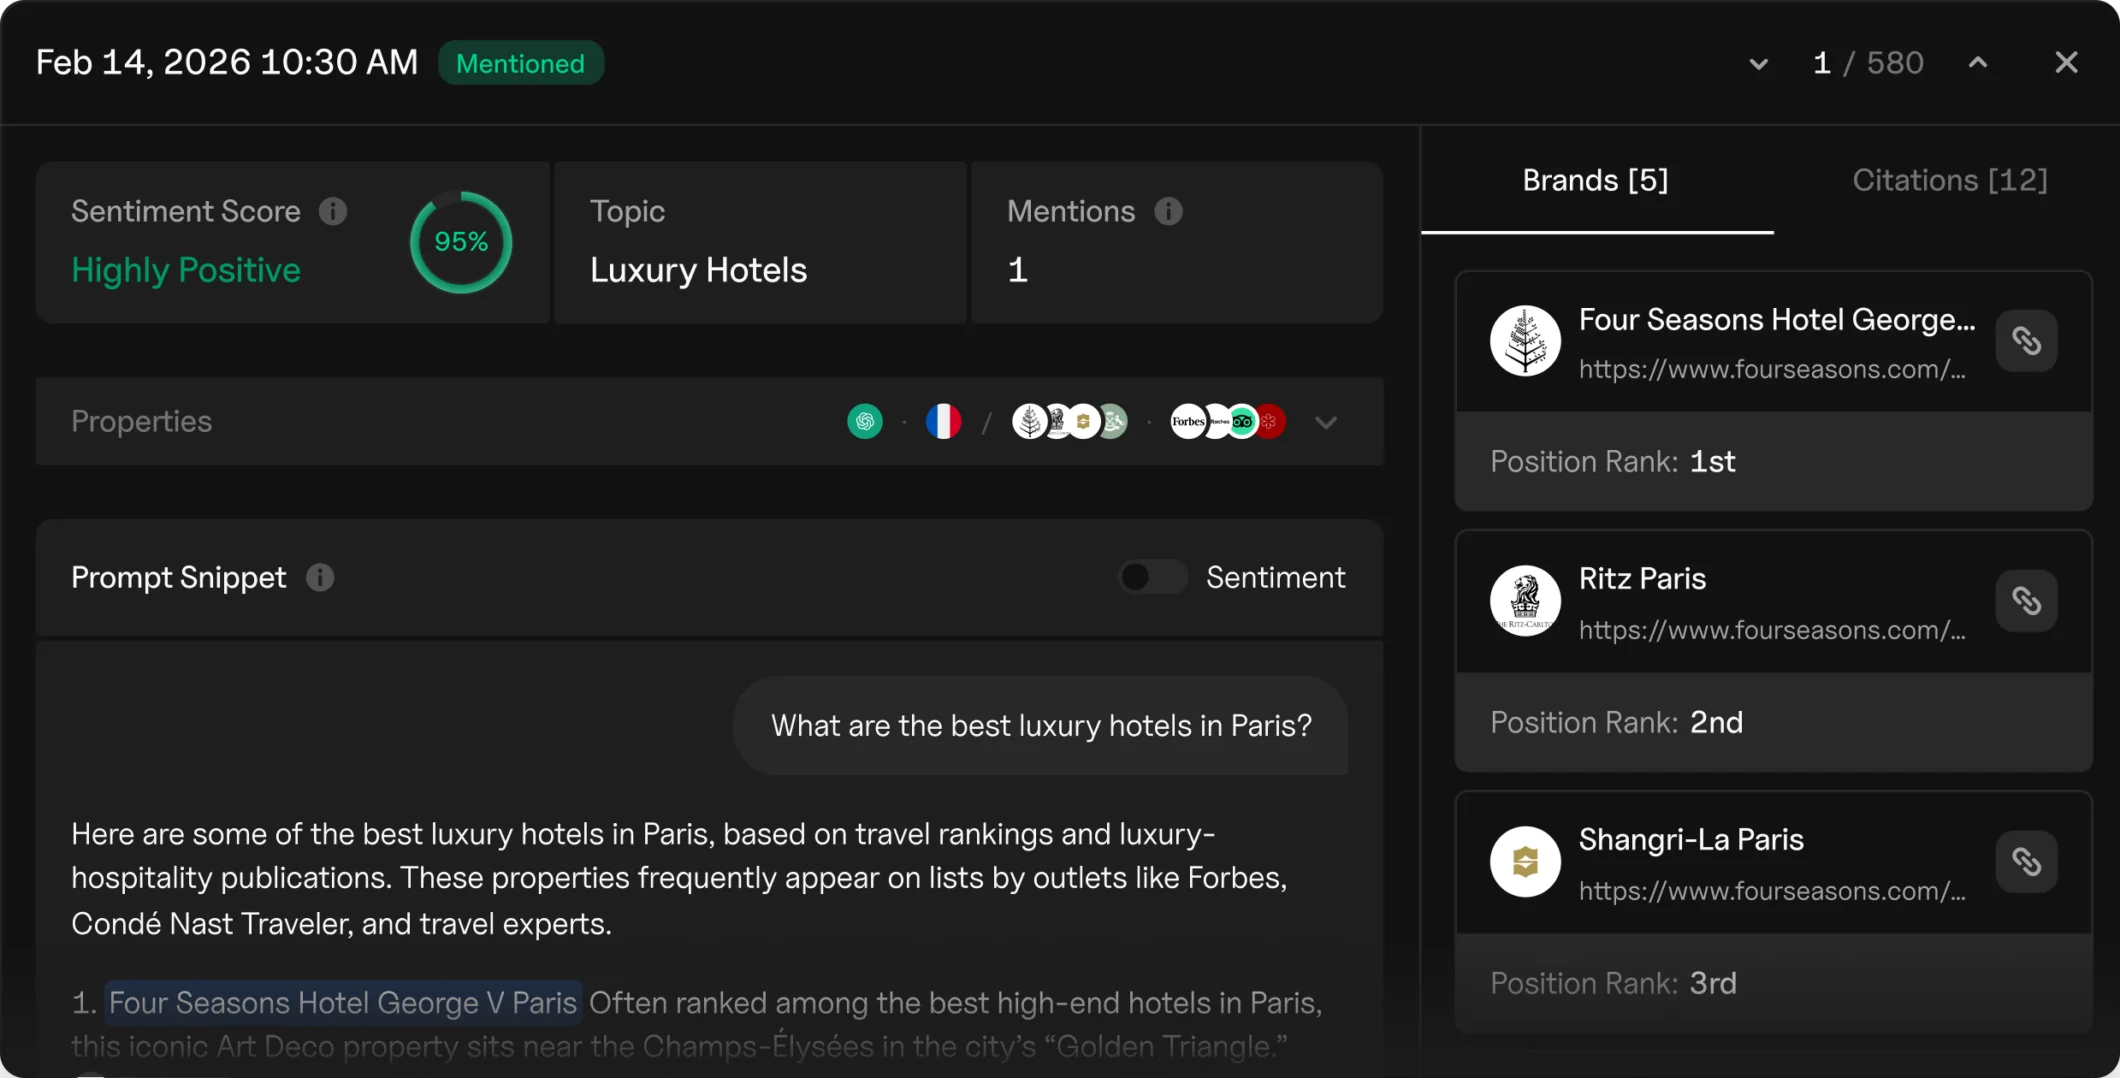Open the highlighted Four Seasons Hotel George V Paris link
This screenshot has height=1078, width=2120.
coord(343,1003)
